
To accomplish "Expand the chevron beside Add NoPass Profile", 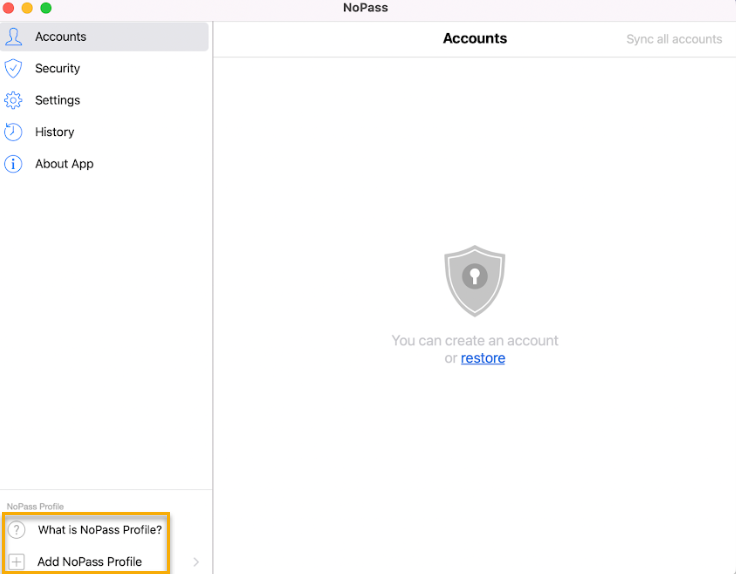I will (196, 562).
